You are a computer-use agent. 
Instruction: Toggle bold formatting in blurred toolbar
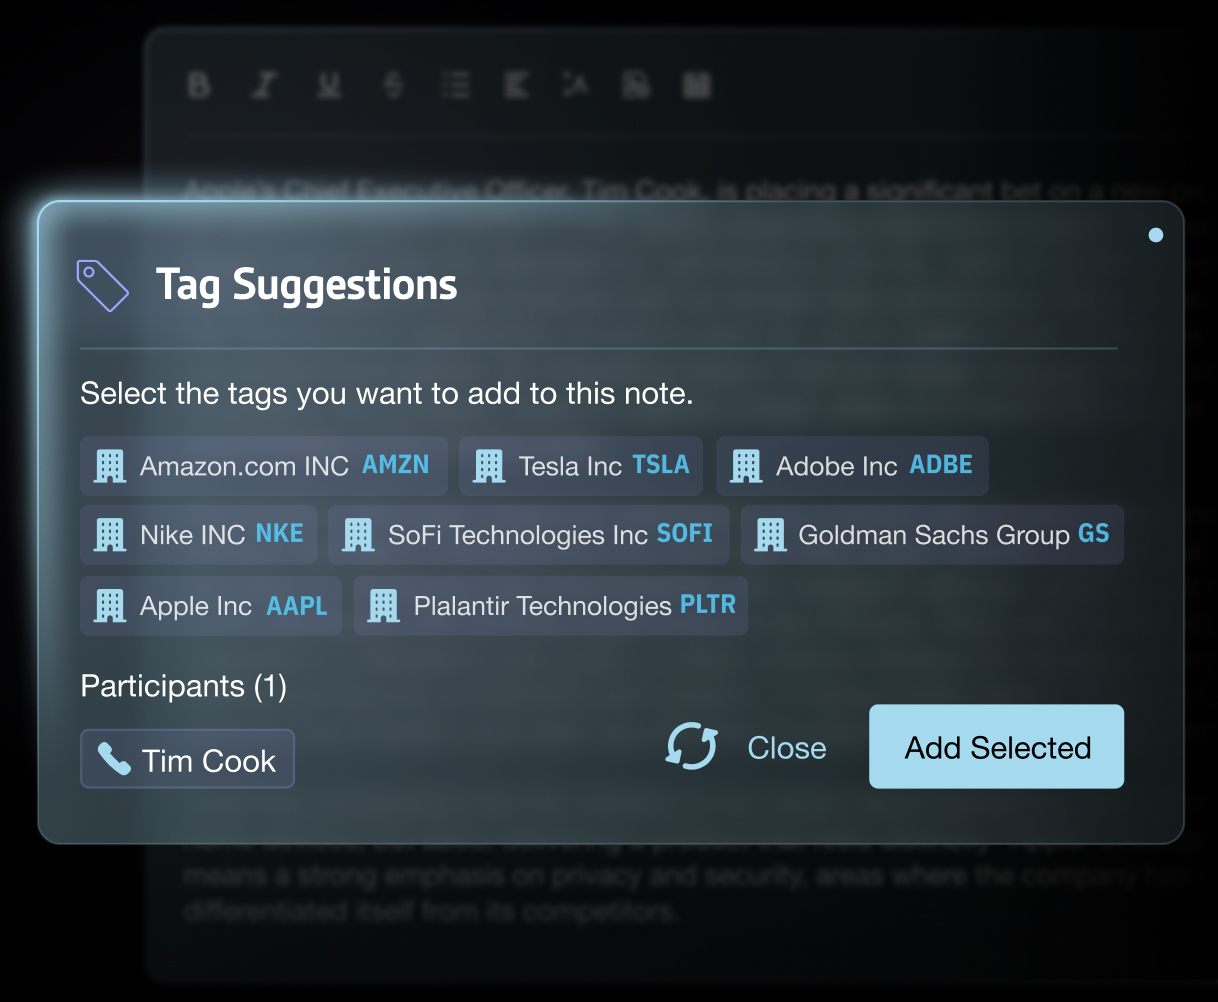pos(199,85)
